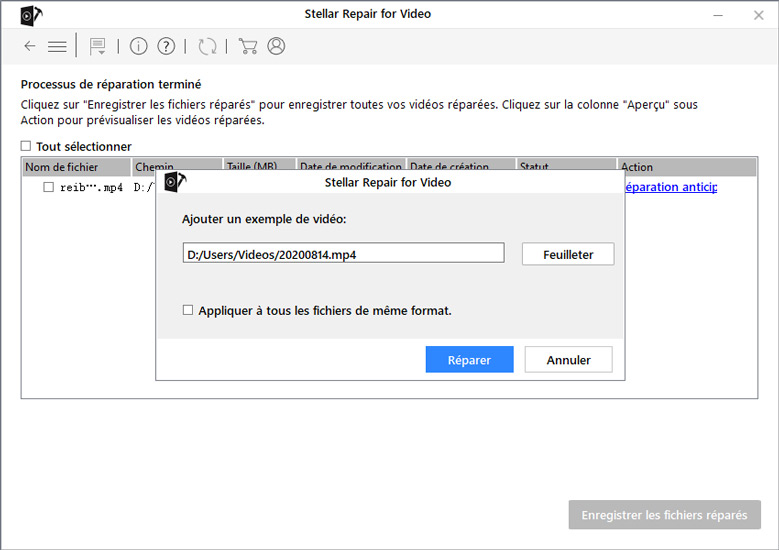Check the reib….mp4 file row checkbox

tap(48, 187)
